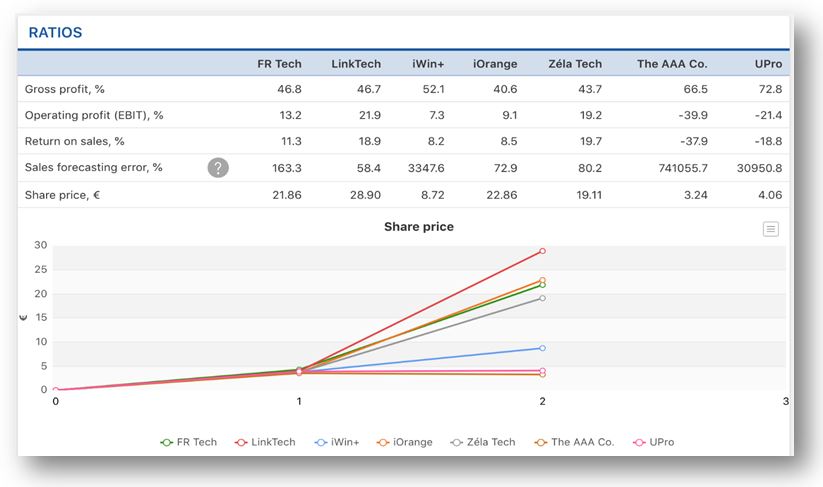The width and height of the screenshot is (823, 487).
Task: Click the RATIOS section heading
Action: pyautogui.click(x=55, y=33)
